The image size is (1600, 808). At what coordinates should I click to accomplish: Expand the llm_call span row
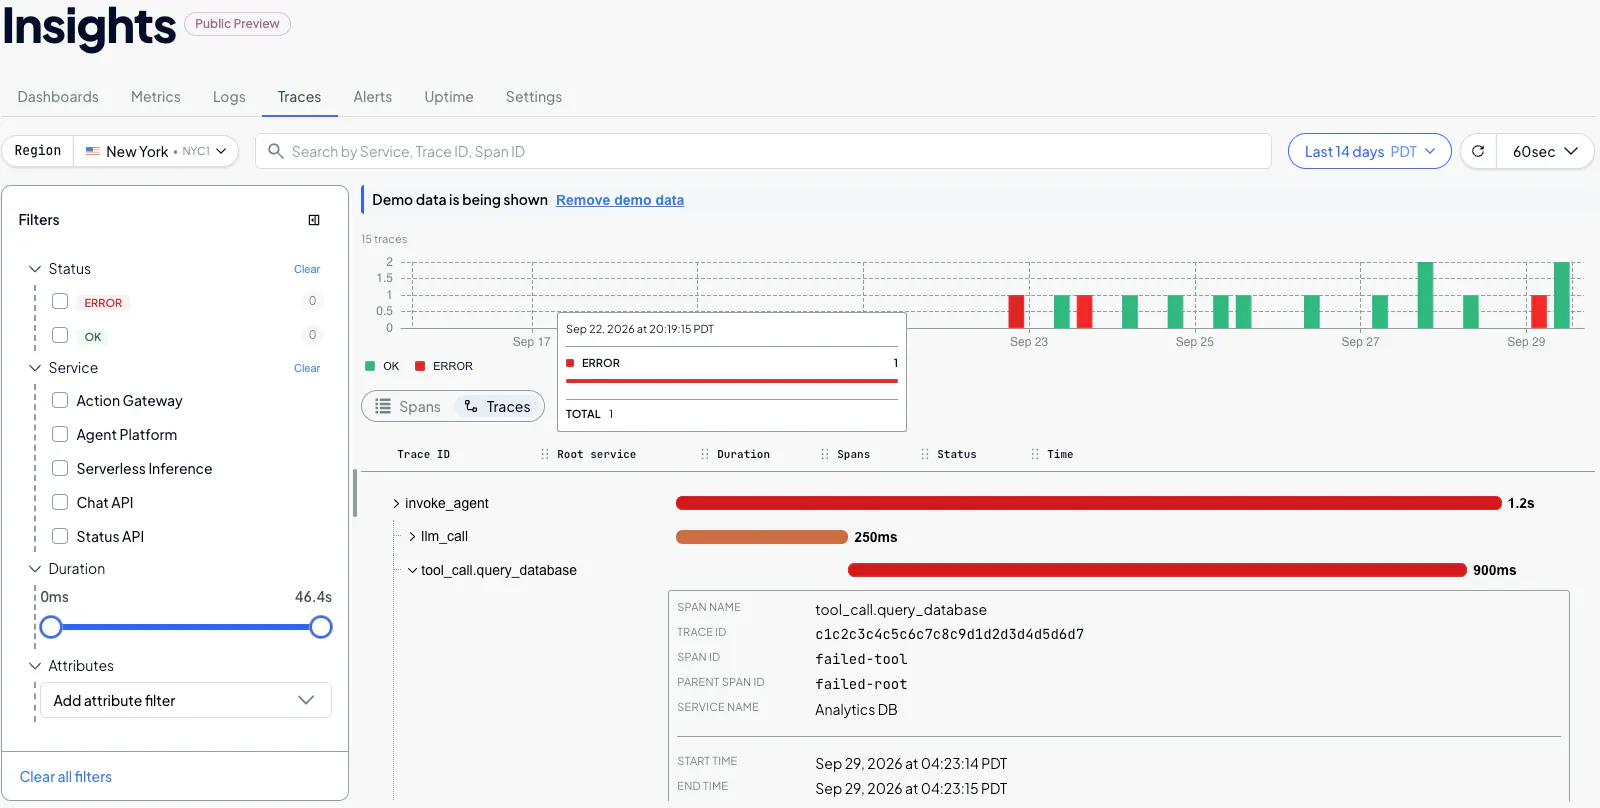(412, 537)
